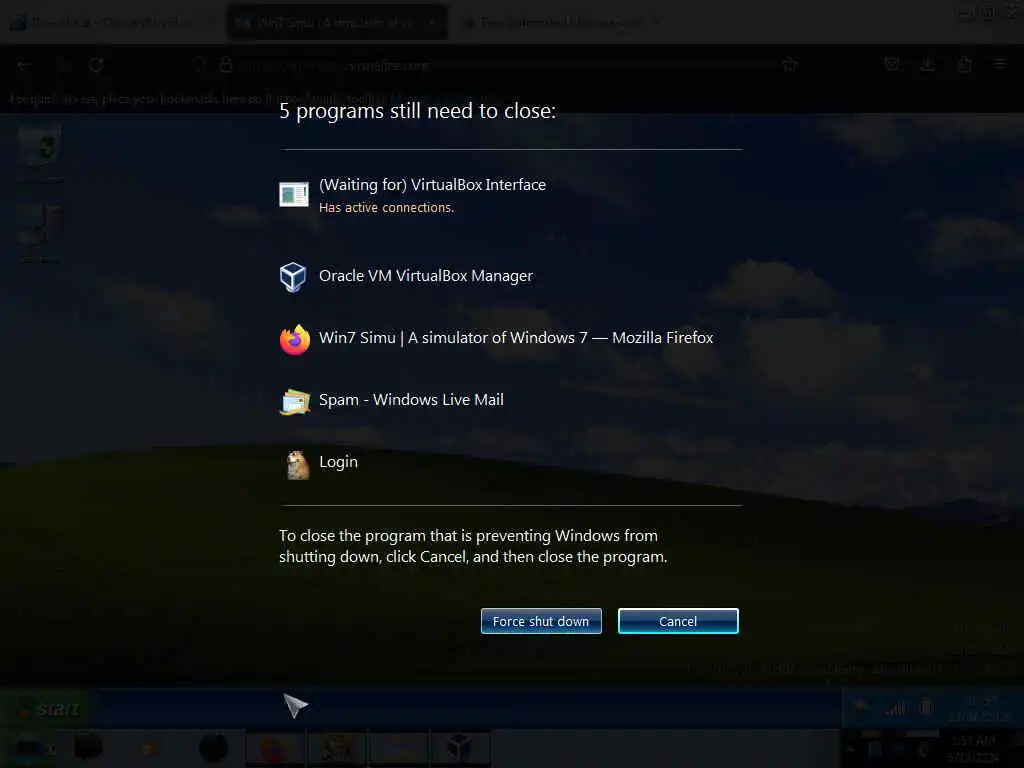
Task: Select 'Win7 Simu | A simulator of Windows 7' entry
Action: click(516, 338)
